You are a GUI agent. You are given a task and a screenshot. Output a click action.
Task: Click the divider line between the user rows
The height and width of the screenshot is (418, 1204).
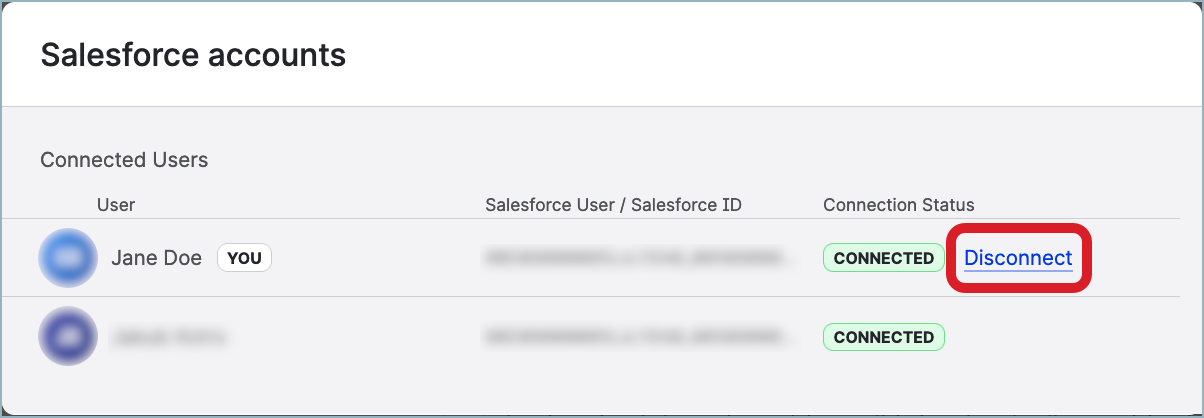click(600, 297)
